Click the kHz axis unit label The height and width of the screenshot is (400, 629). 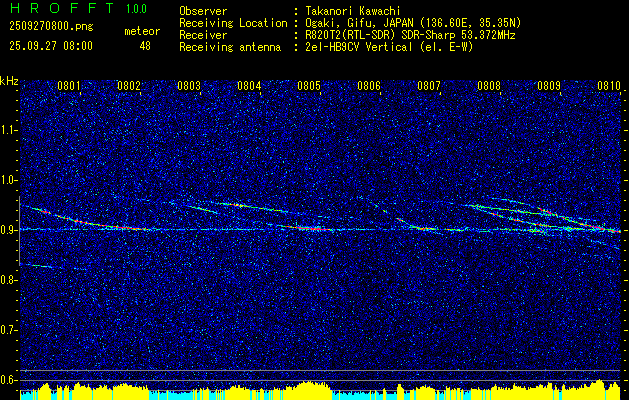pos(9,81)
